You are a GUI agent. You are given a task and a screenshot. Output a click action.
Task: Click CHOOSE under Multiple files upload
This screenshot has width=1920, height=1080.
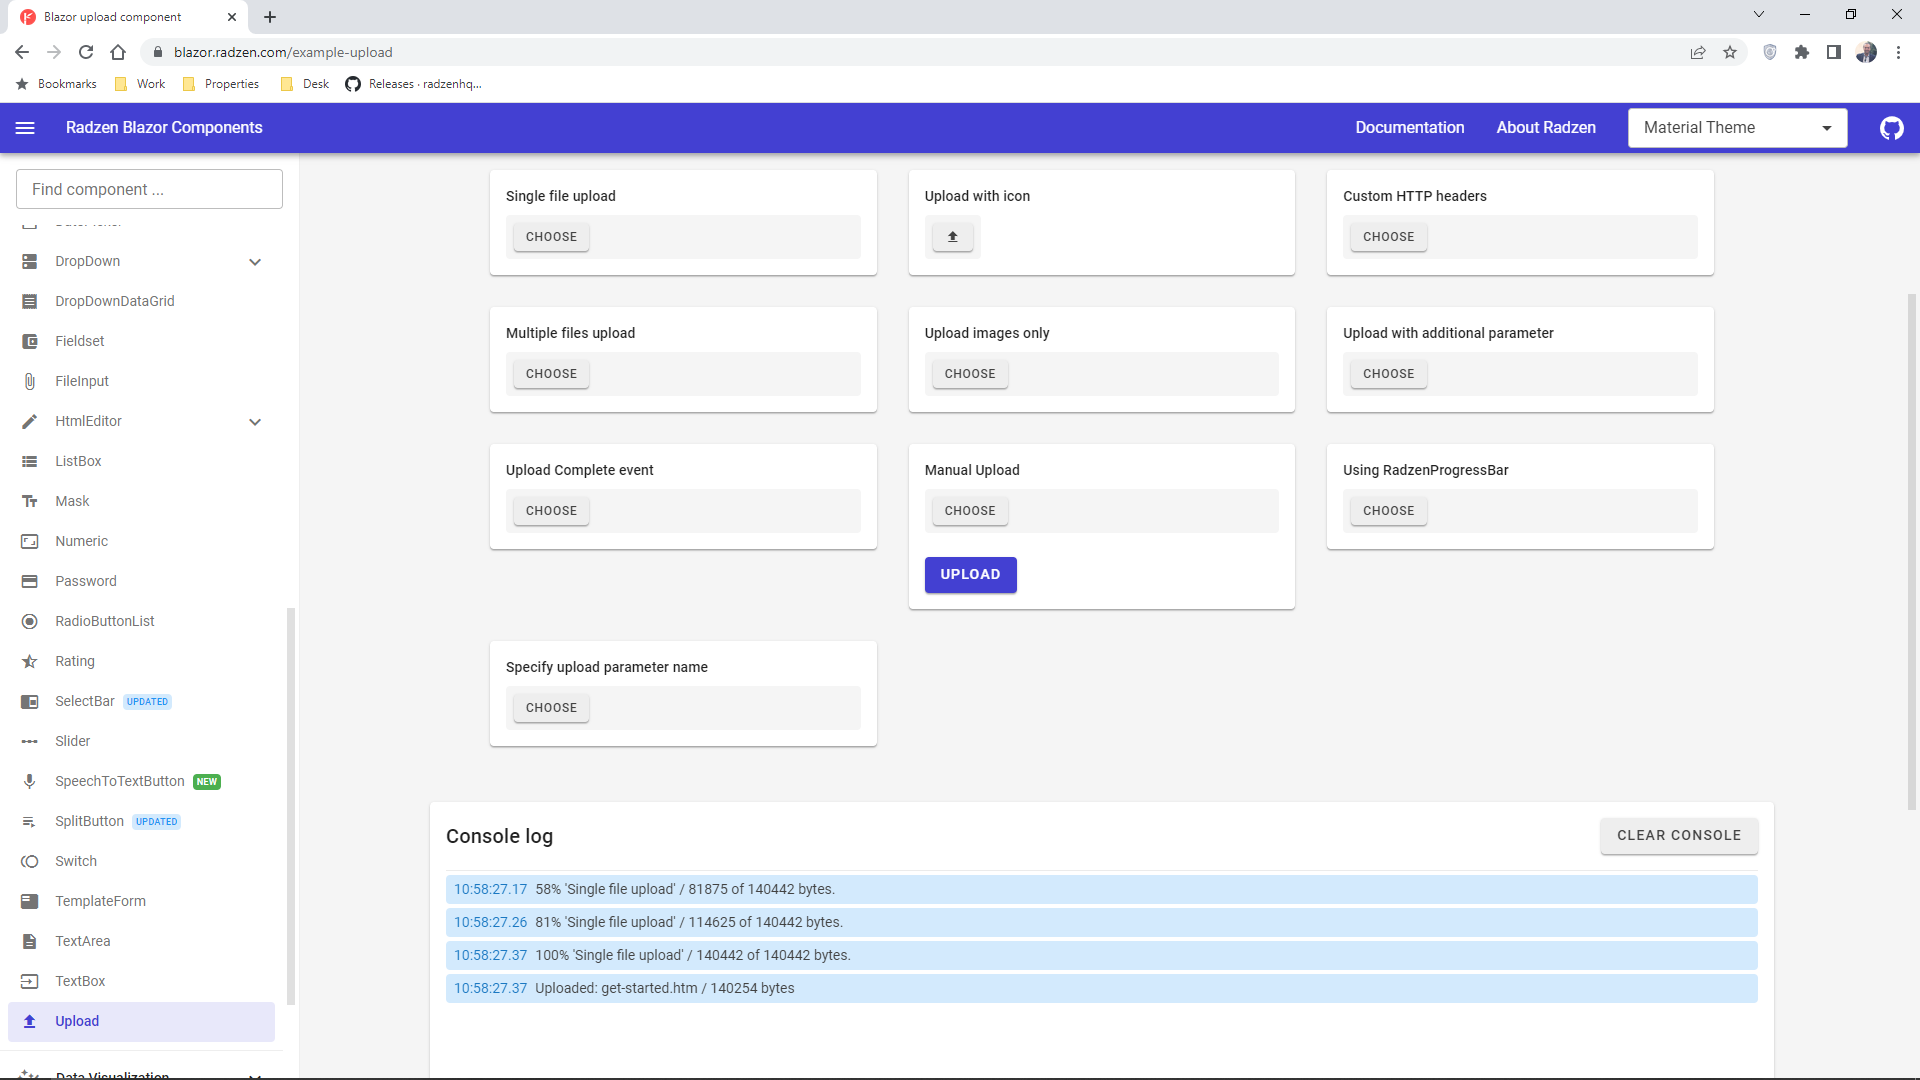[551, 374]
